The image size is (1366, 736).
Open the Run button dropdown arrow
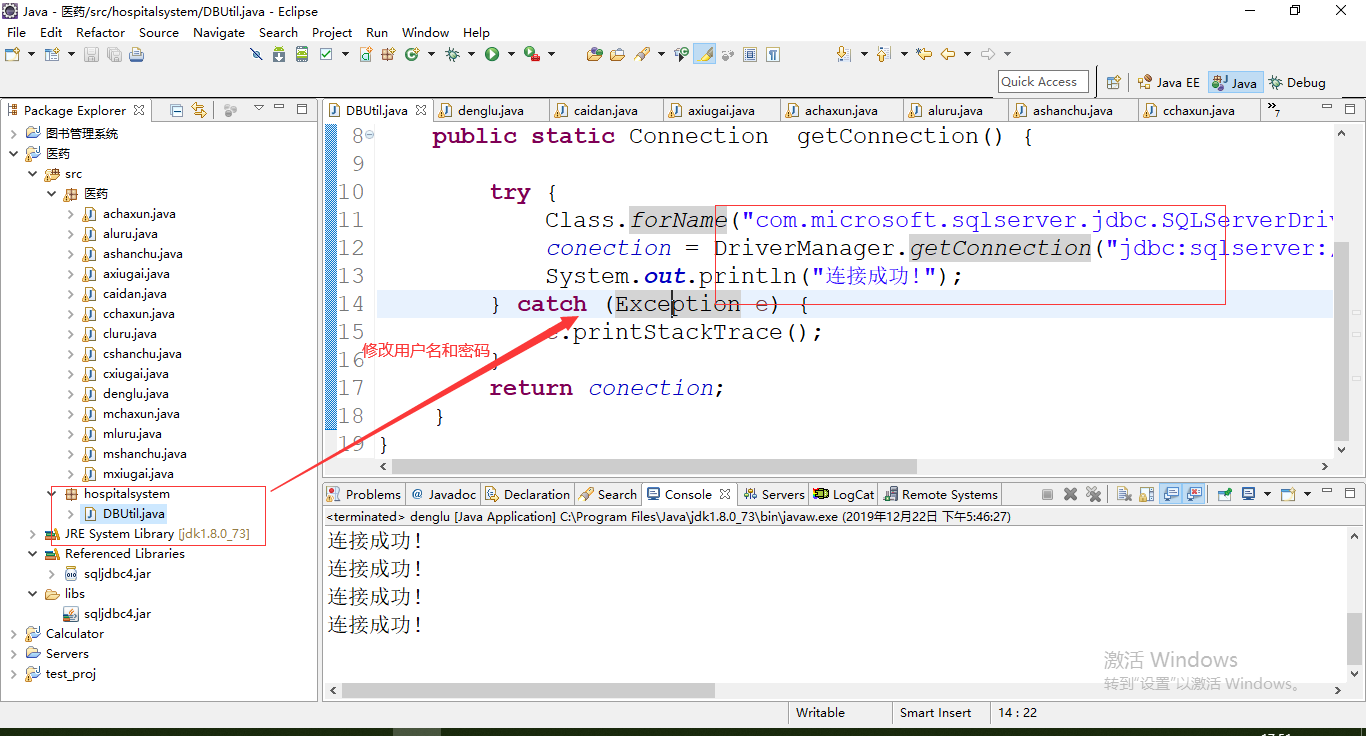pyautogui.click(x=511, y=54)
